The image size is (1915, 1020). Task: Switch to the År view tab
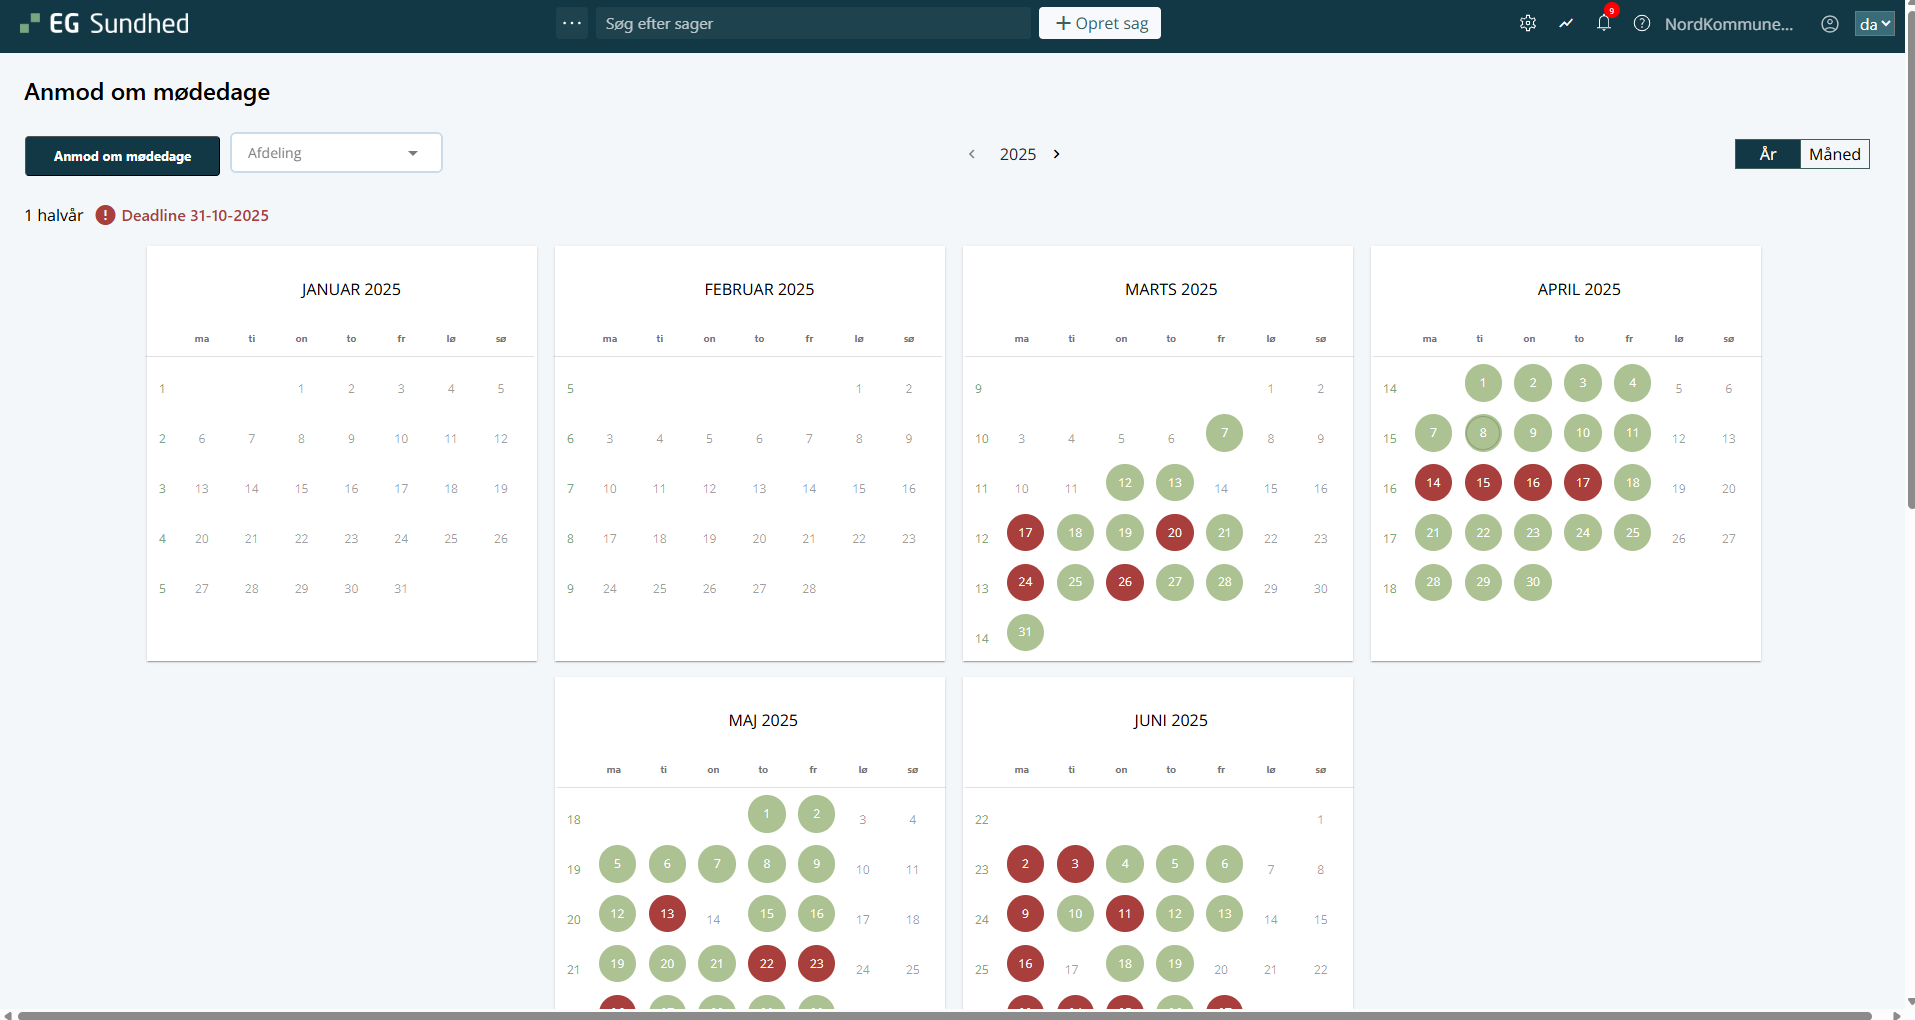tap(1767, 154)
